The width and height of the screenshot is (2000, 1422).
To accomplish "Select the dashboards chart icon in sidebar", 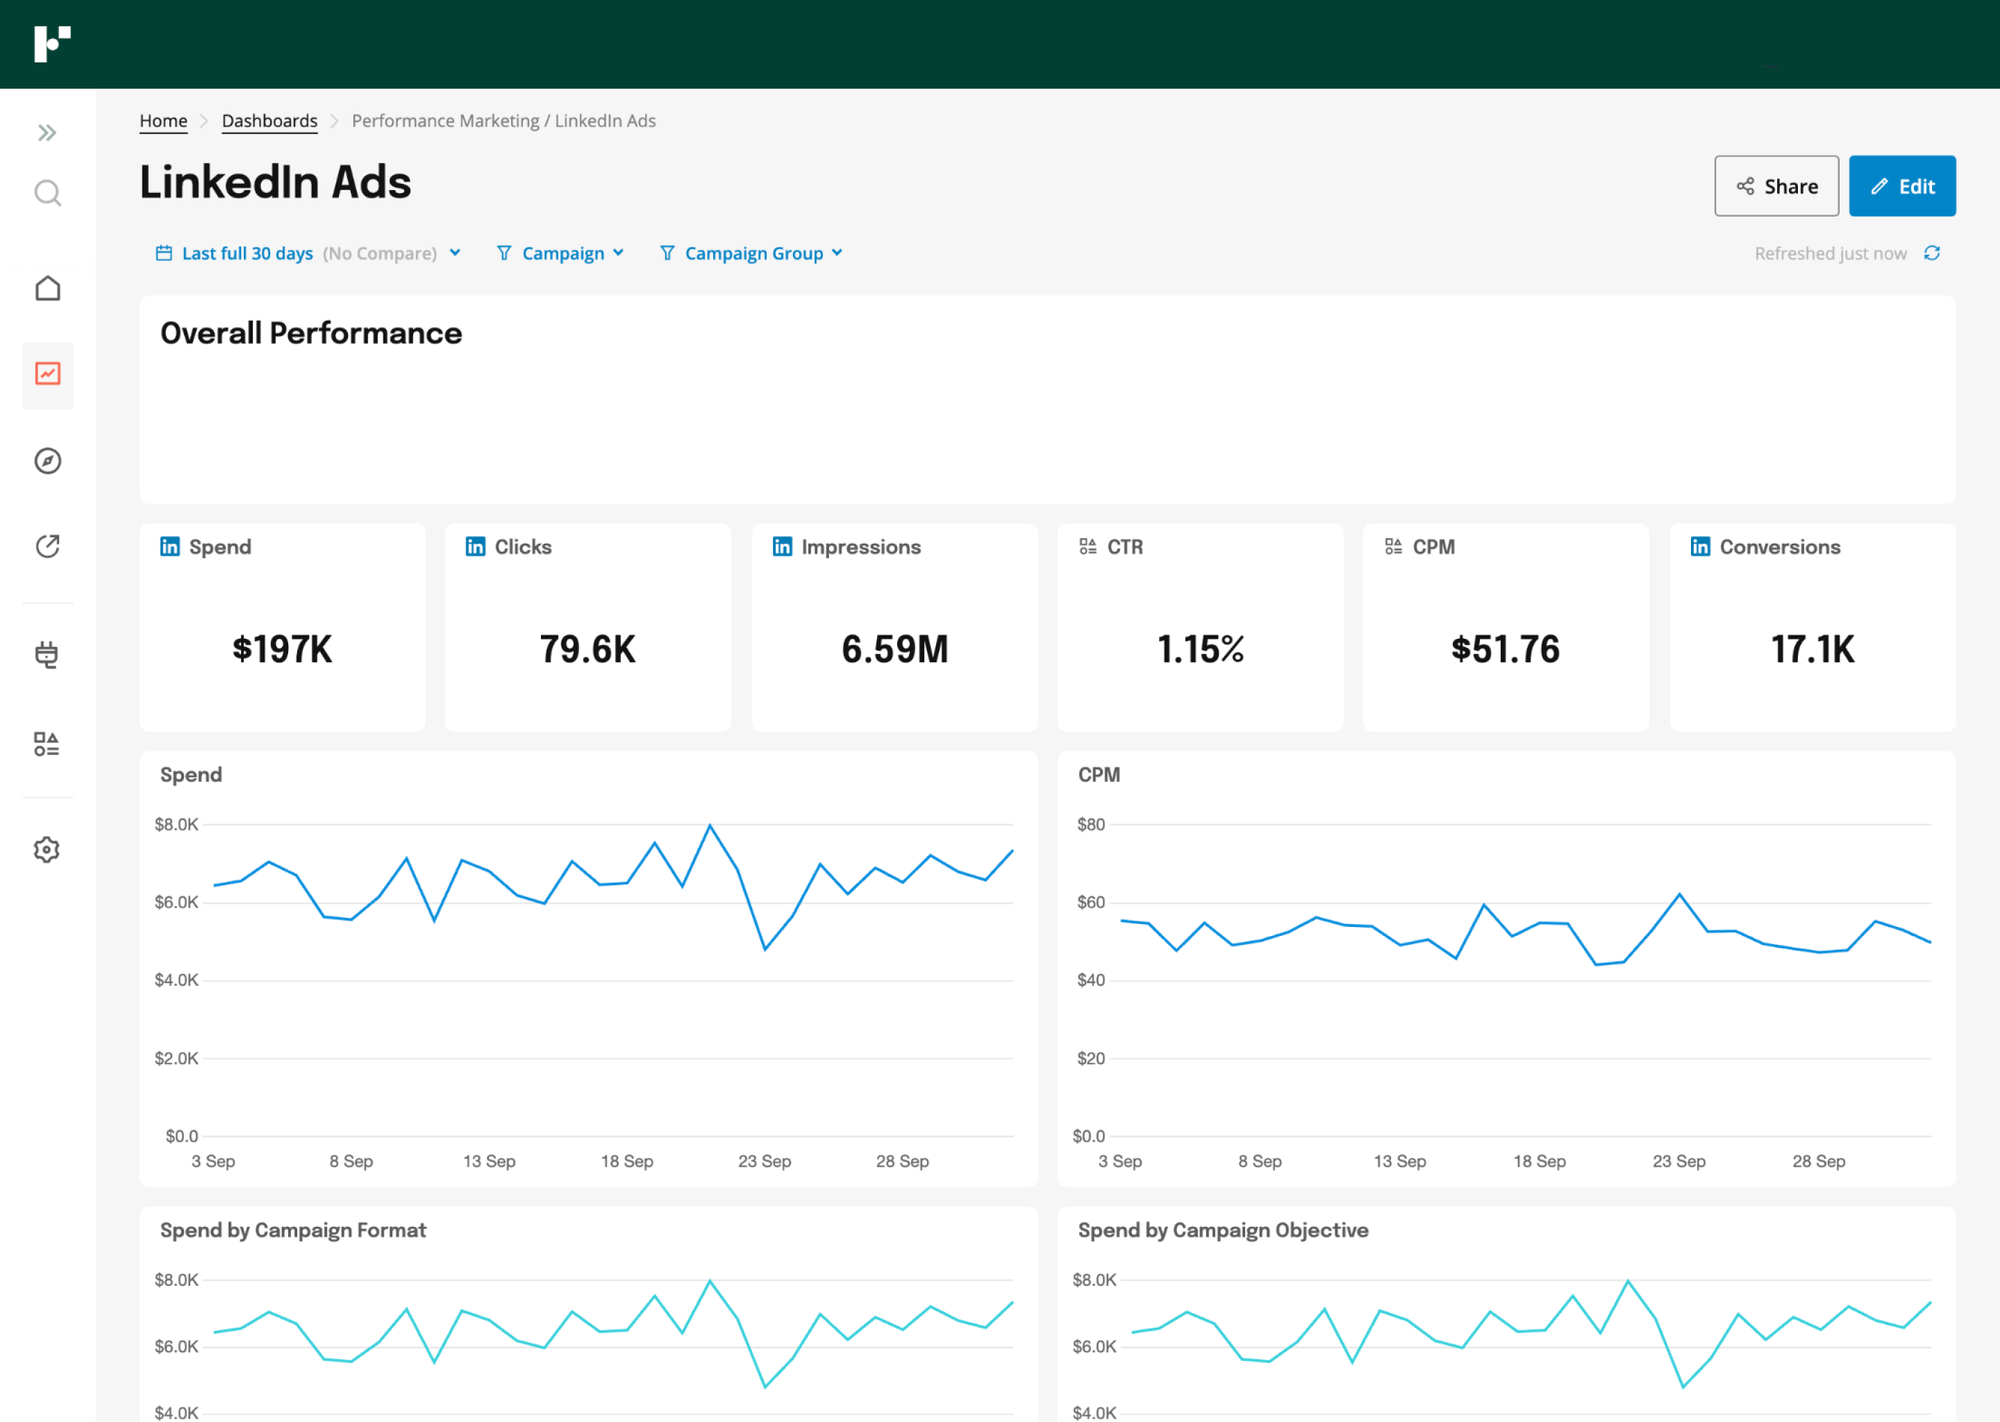I will click(x=47, y=374).
